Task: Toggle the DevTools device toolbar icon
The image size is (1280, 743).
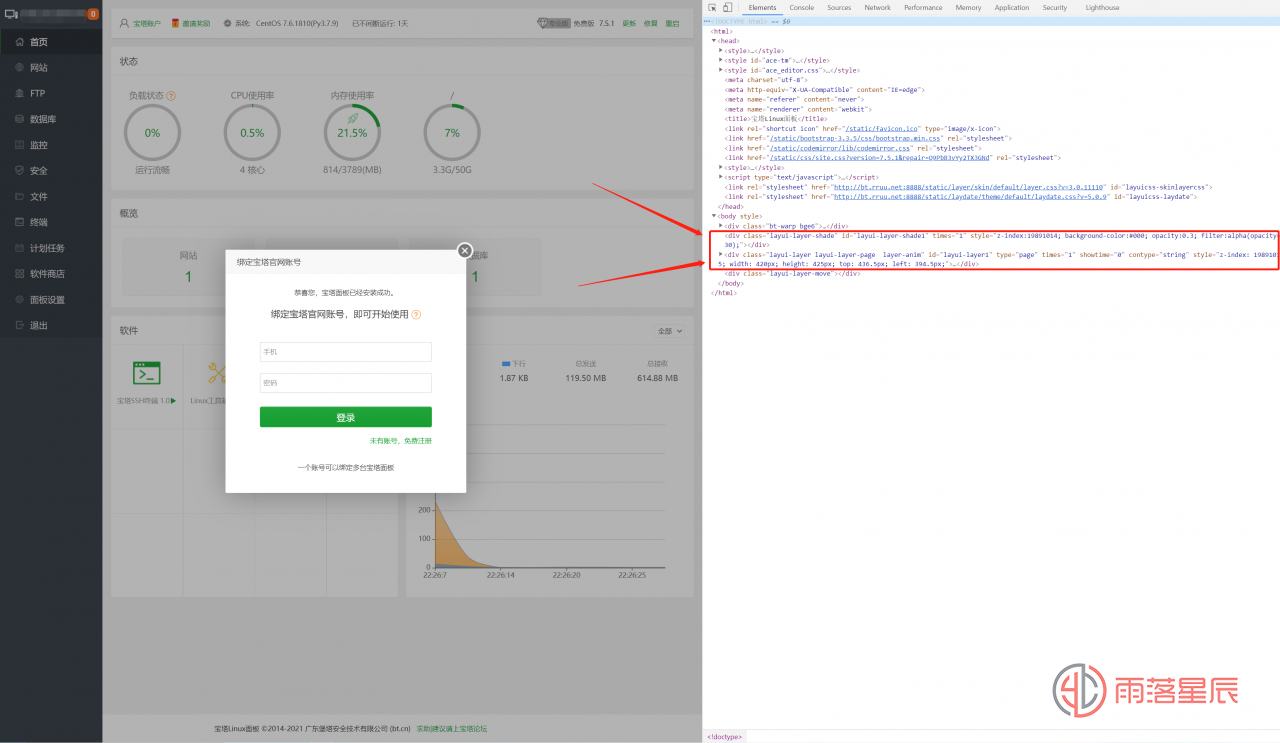Action: coord(727,8)
